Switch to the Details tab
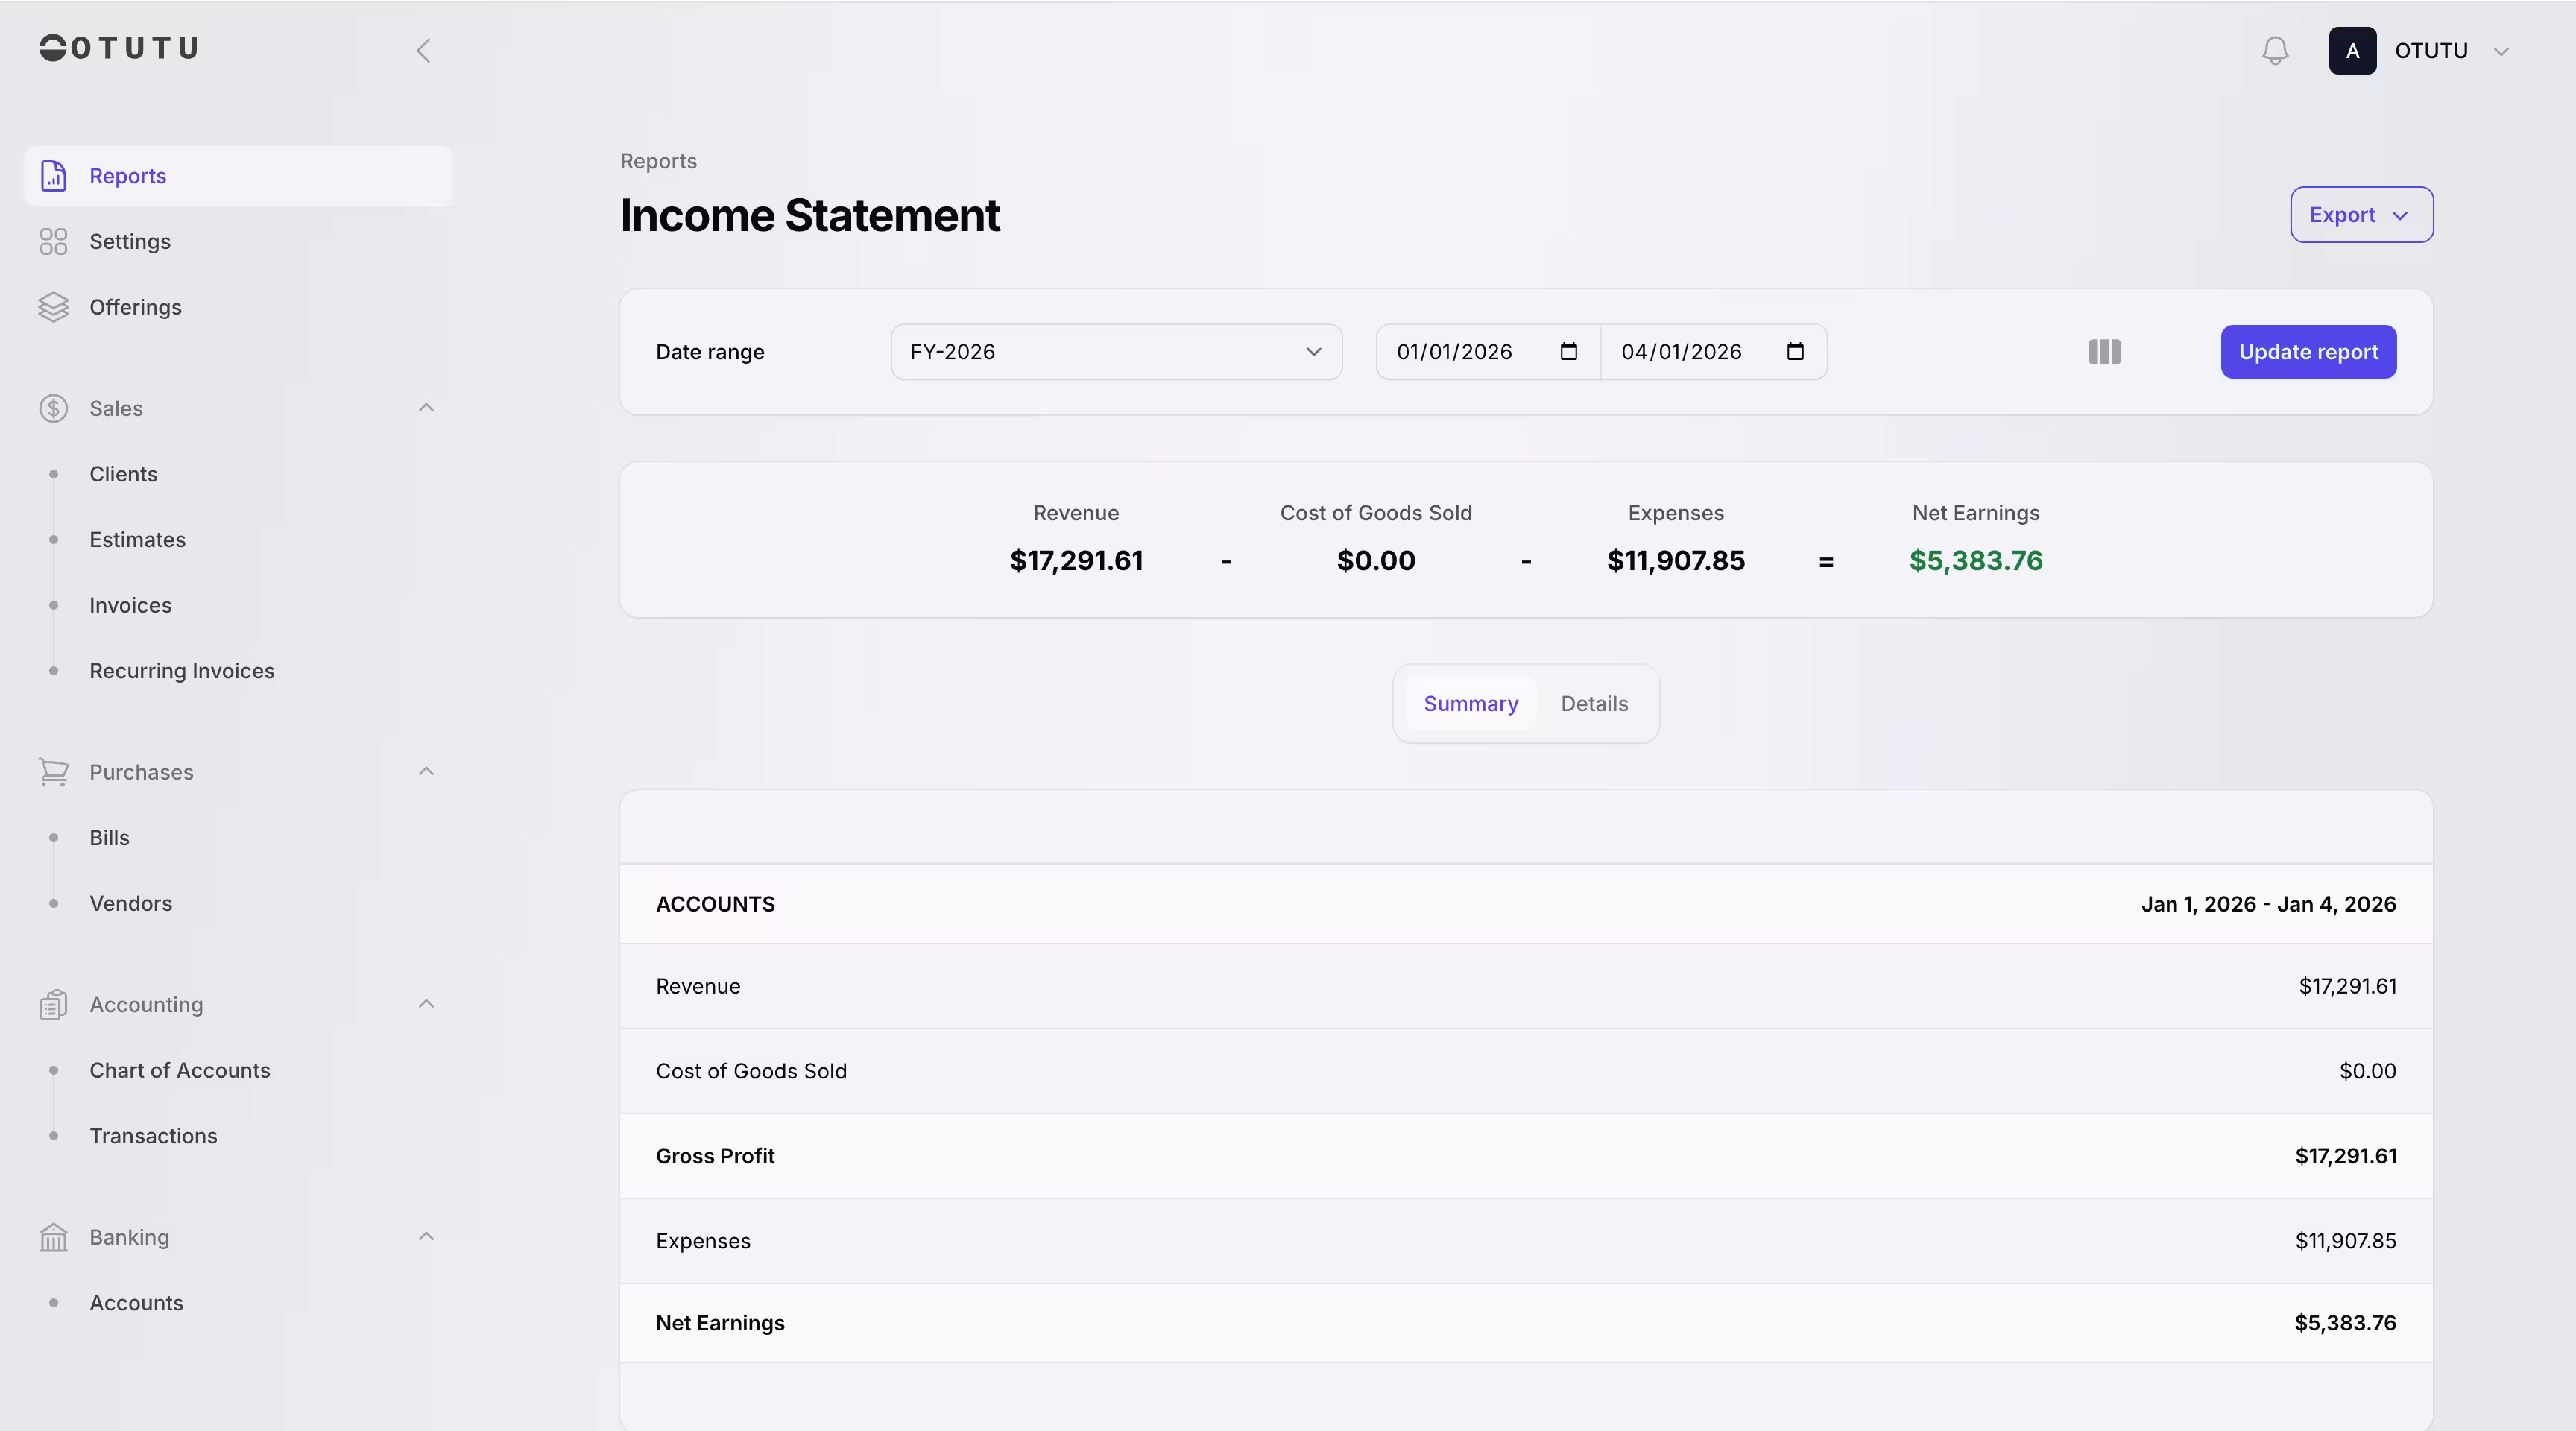2576x1431 pixels. coord(1593,703)
